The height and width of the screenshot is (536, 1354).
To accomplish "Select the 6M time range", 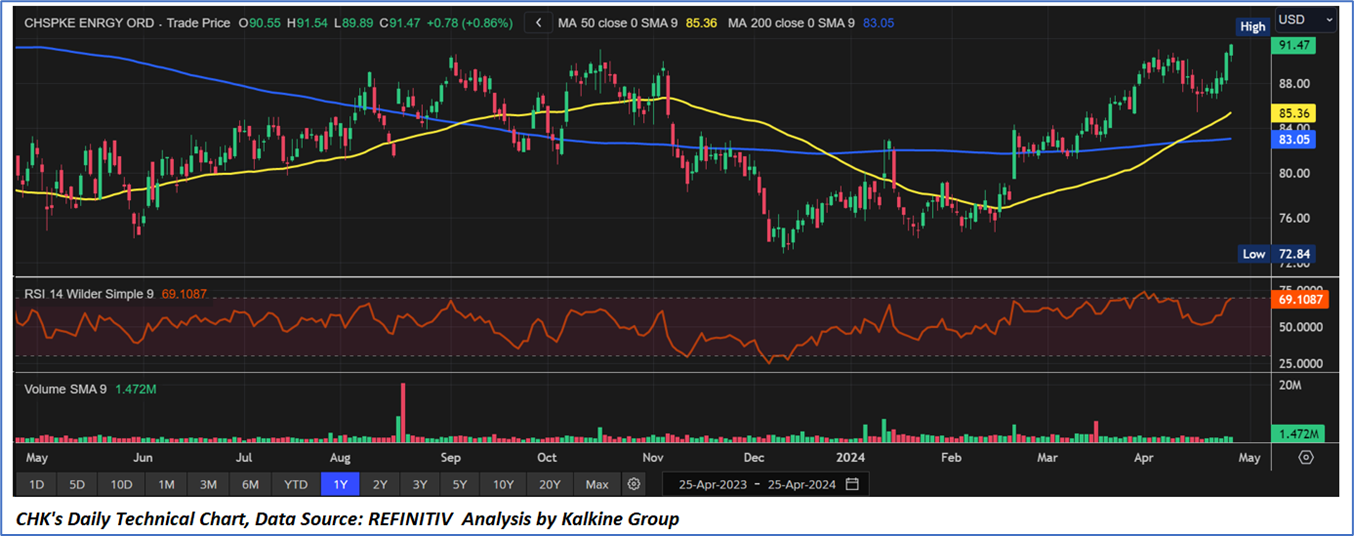I will (x=250, y=484).
